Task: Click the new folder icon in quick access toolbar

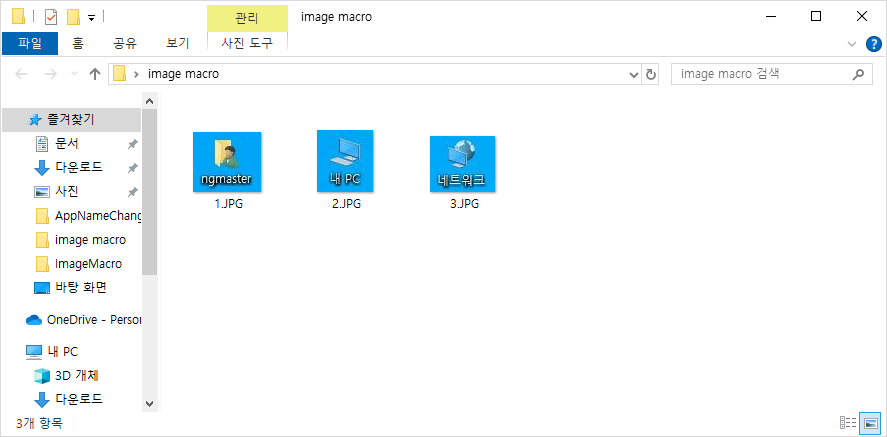Action: [73, 18]
